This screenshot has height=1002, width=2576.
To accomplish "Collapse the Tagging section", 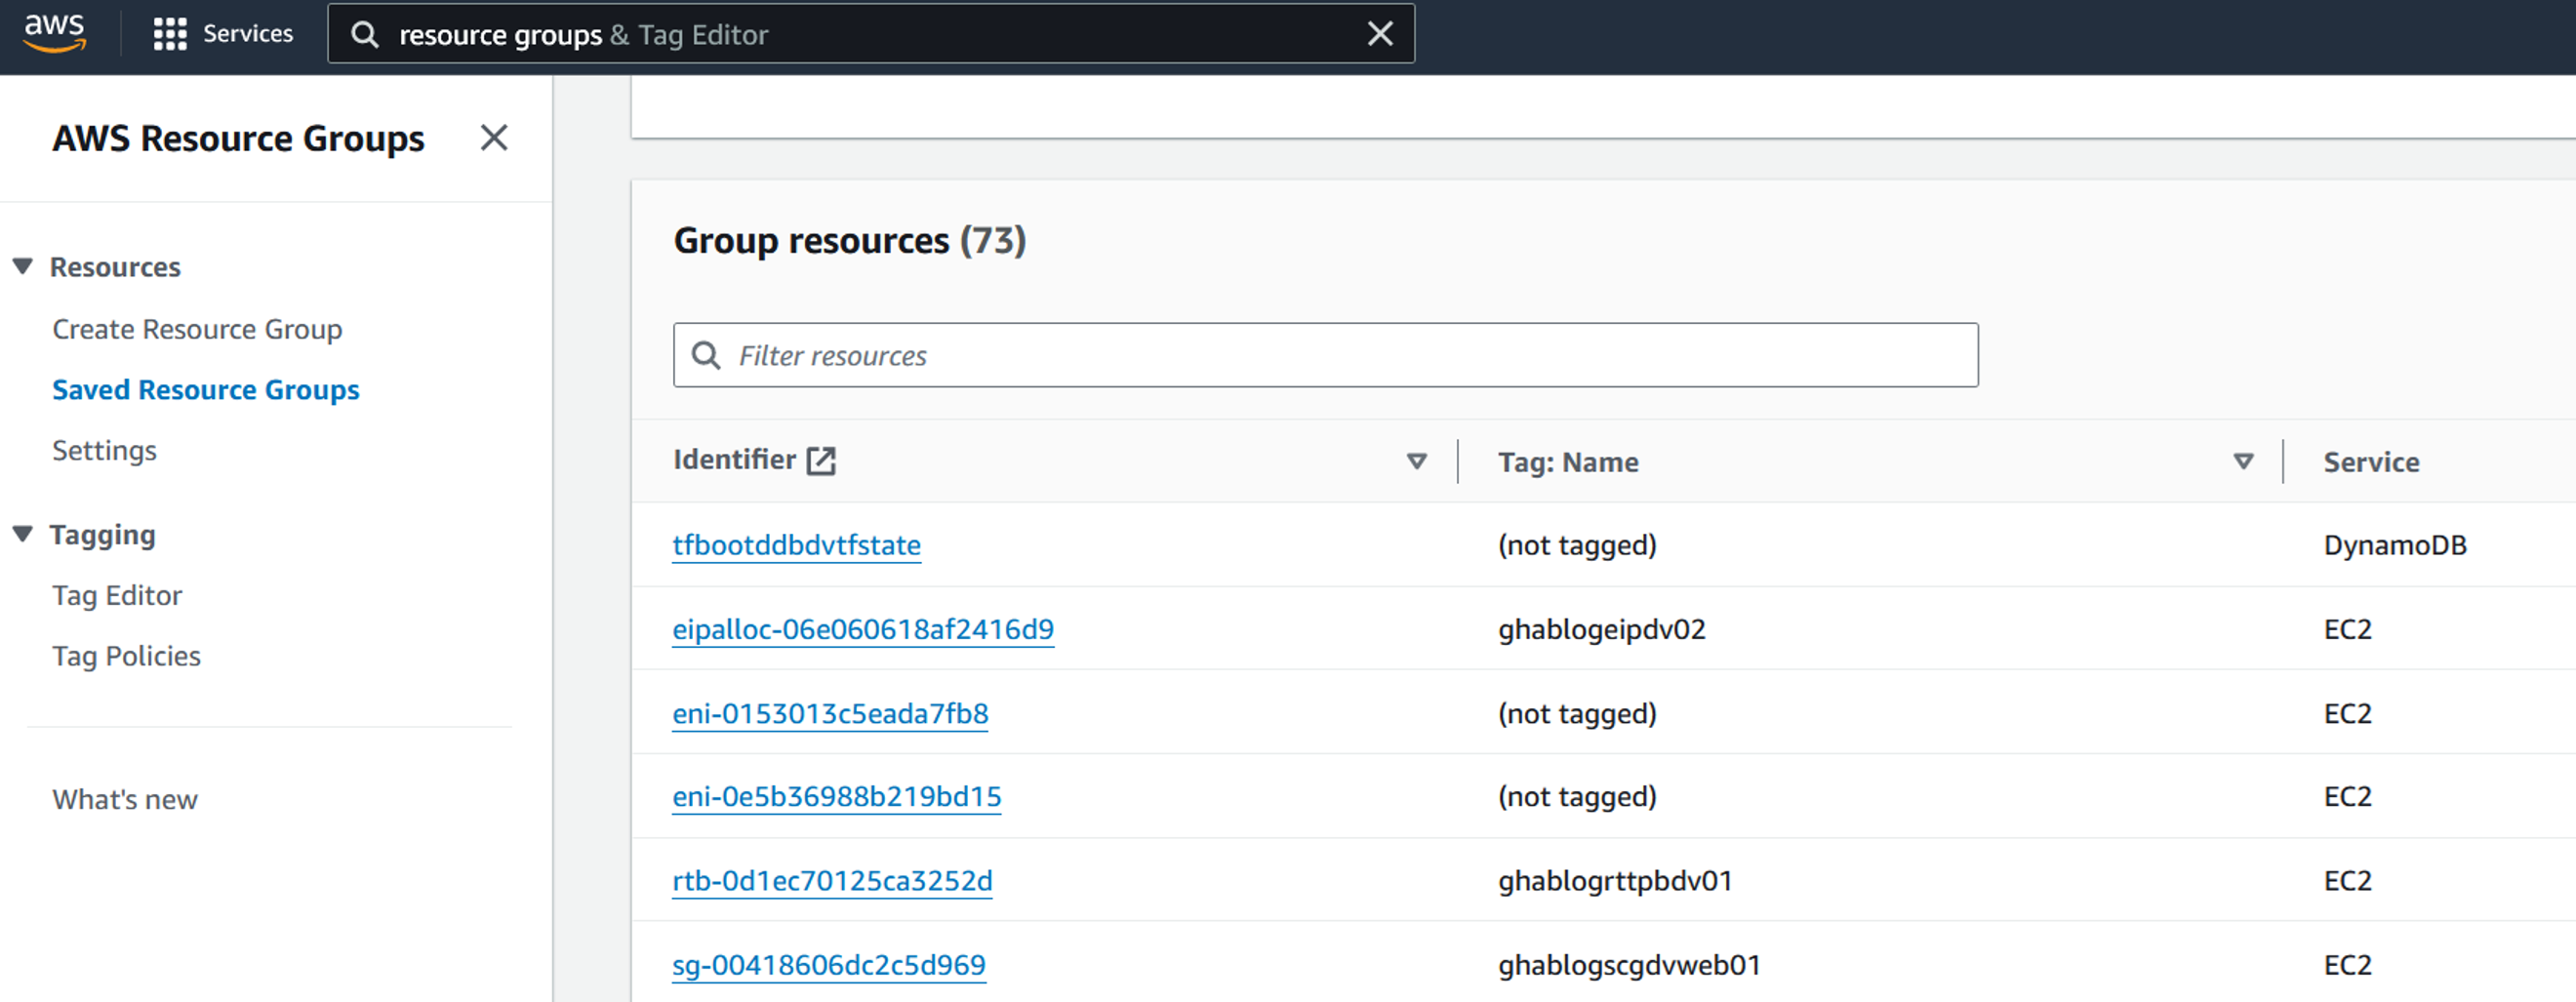I will coord(22,533).
